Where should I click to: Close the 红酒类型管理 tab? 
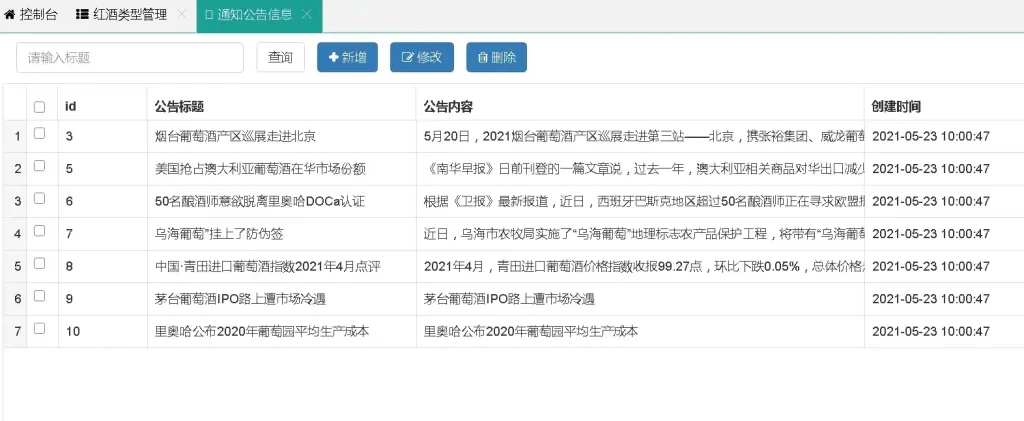(182, 14)
